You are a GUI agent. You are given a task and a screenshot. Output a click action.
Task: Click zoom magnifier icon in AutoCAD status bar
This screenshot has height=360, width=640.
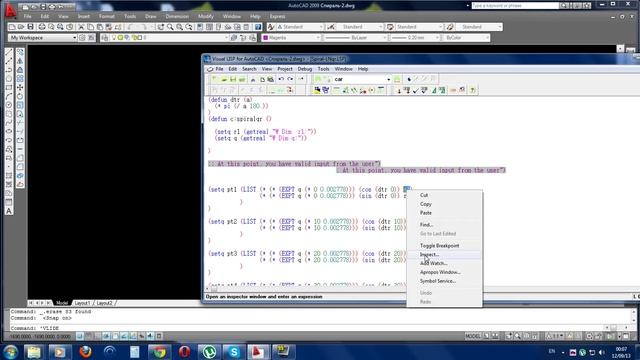point(518,336)
